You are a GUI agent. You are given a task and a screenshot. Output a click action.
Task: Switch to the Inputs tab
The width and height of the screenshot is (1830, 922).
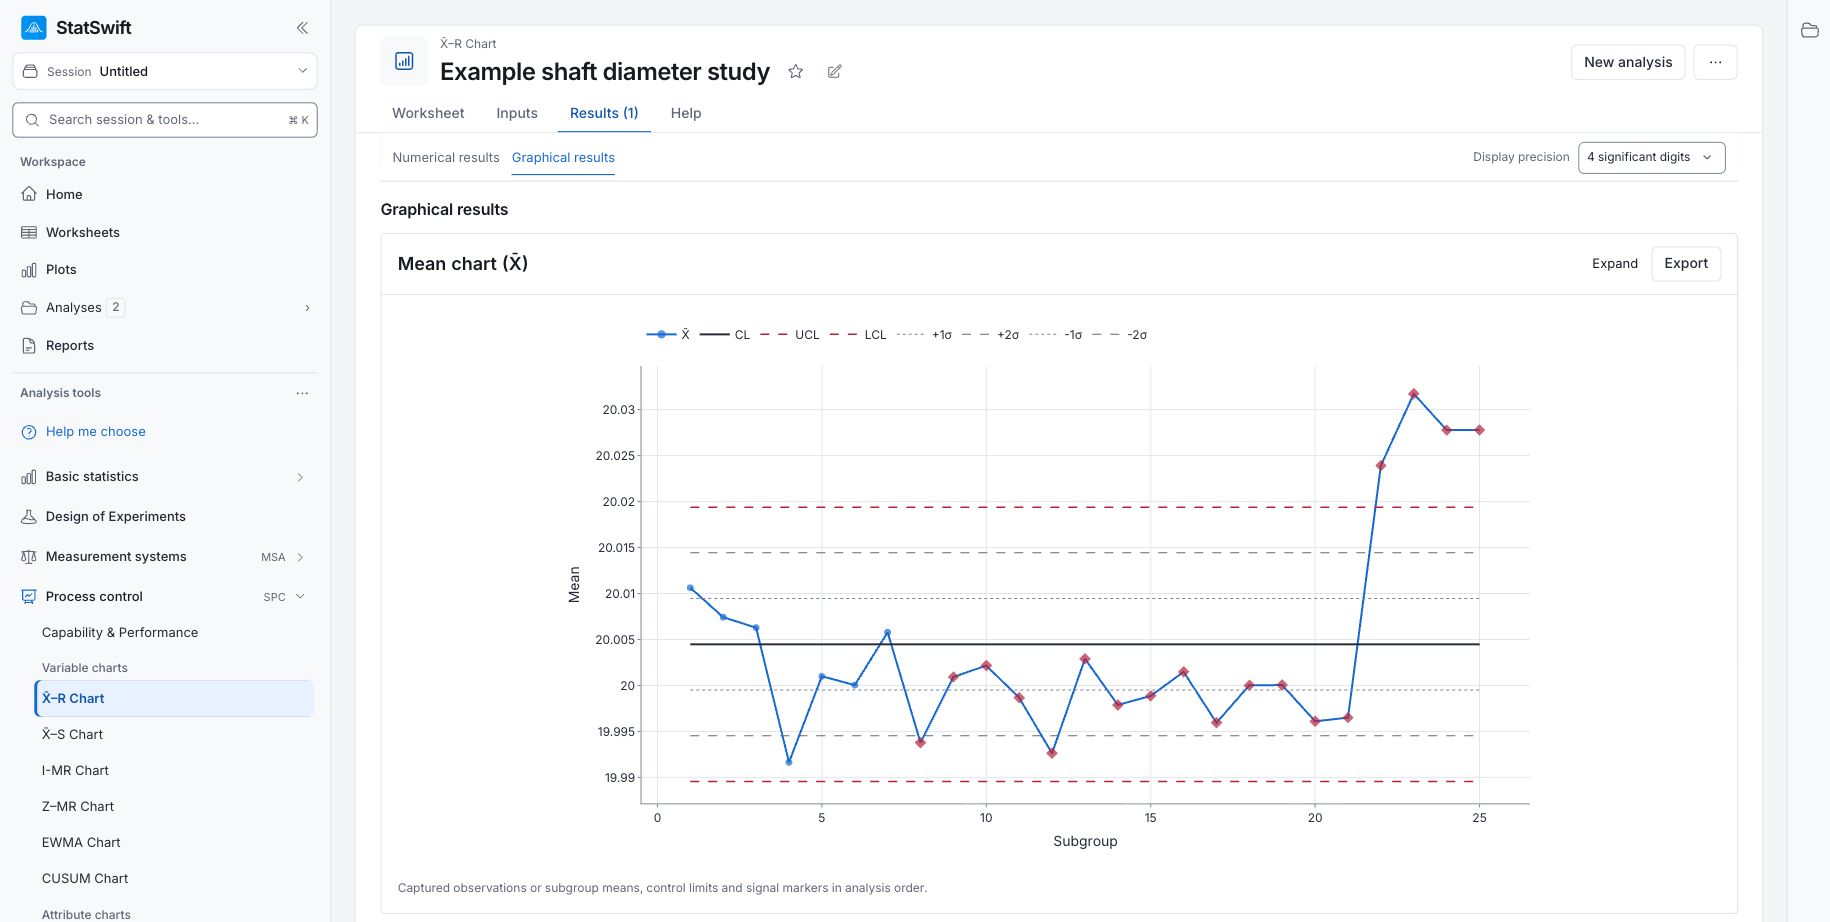click(517, 113)
